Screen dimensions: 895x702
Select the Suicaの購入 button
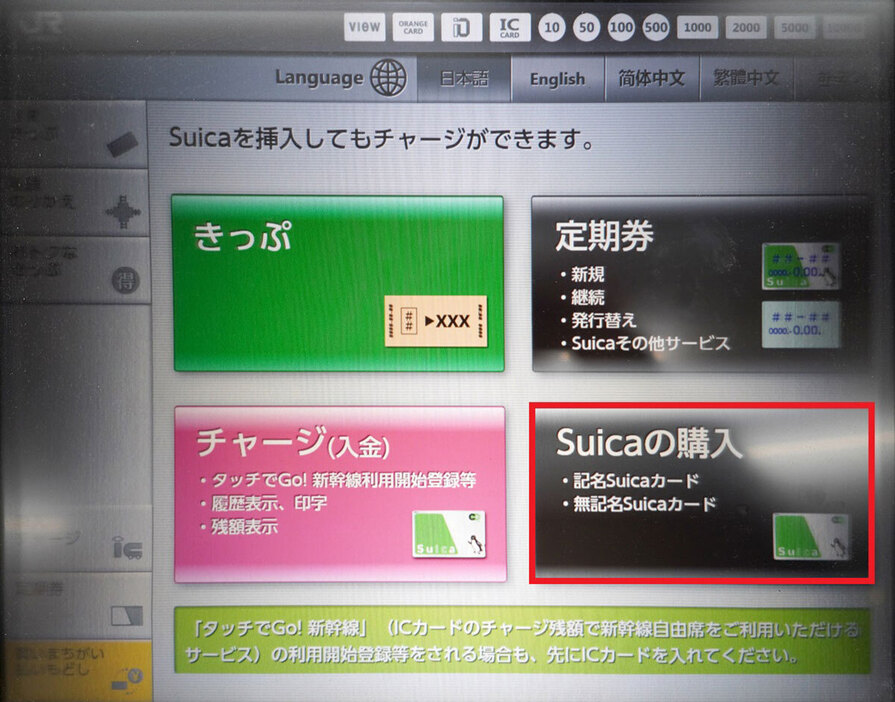point(702,494)
